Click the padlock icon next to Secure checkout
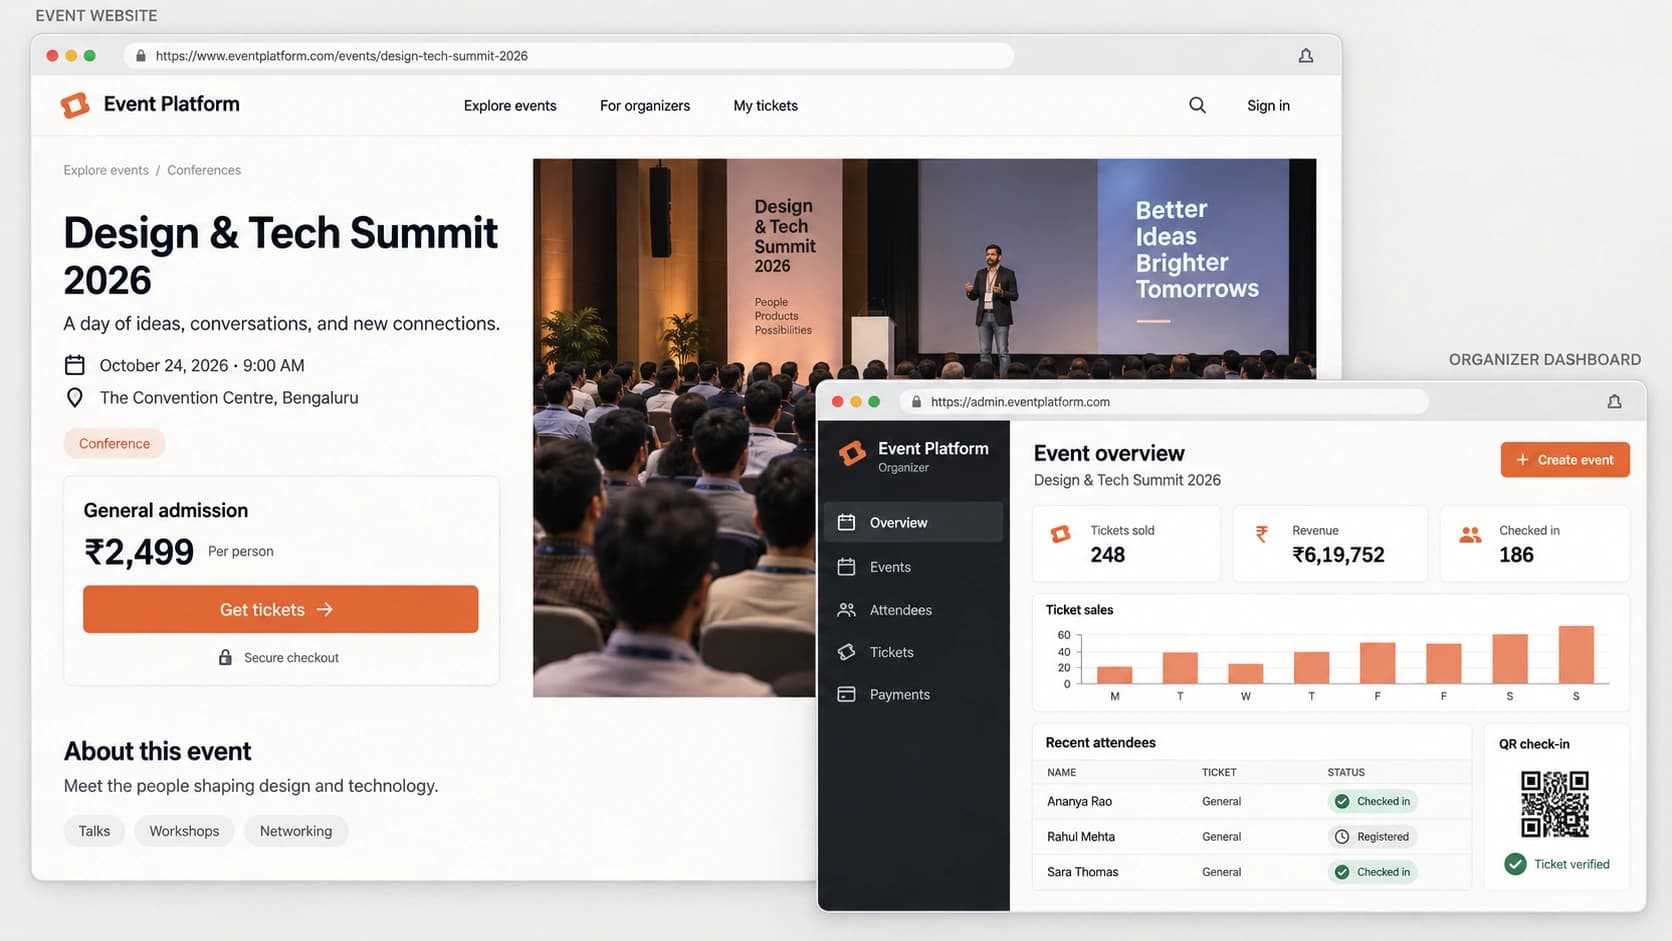The image size is (1672, 941). [x=225, y=657]
